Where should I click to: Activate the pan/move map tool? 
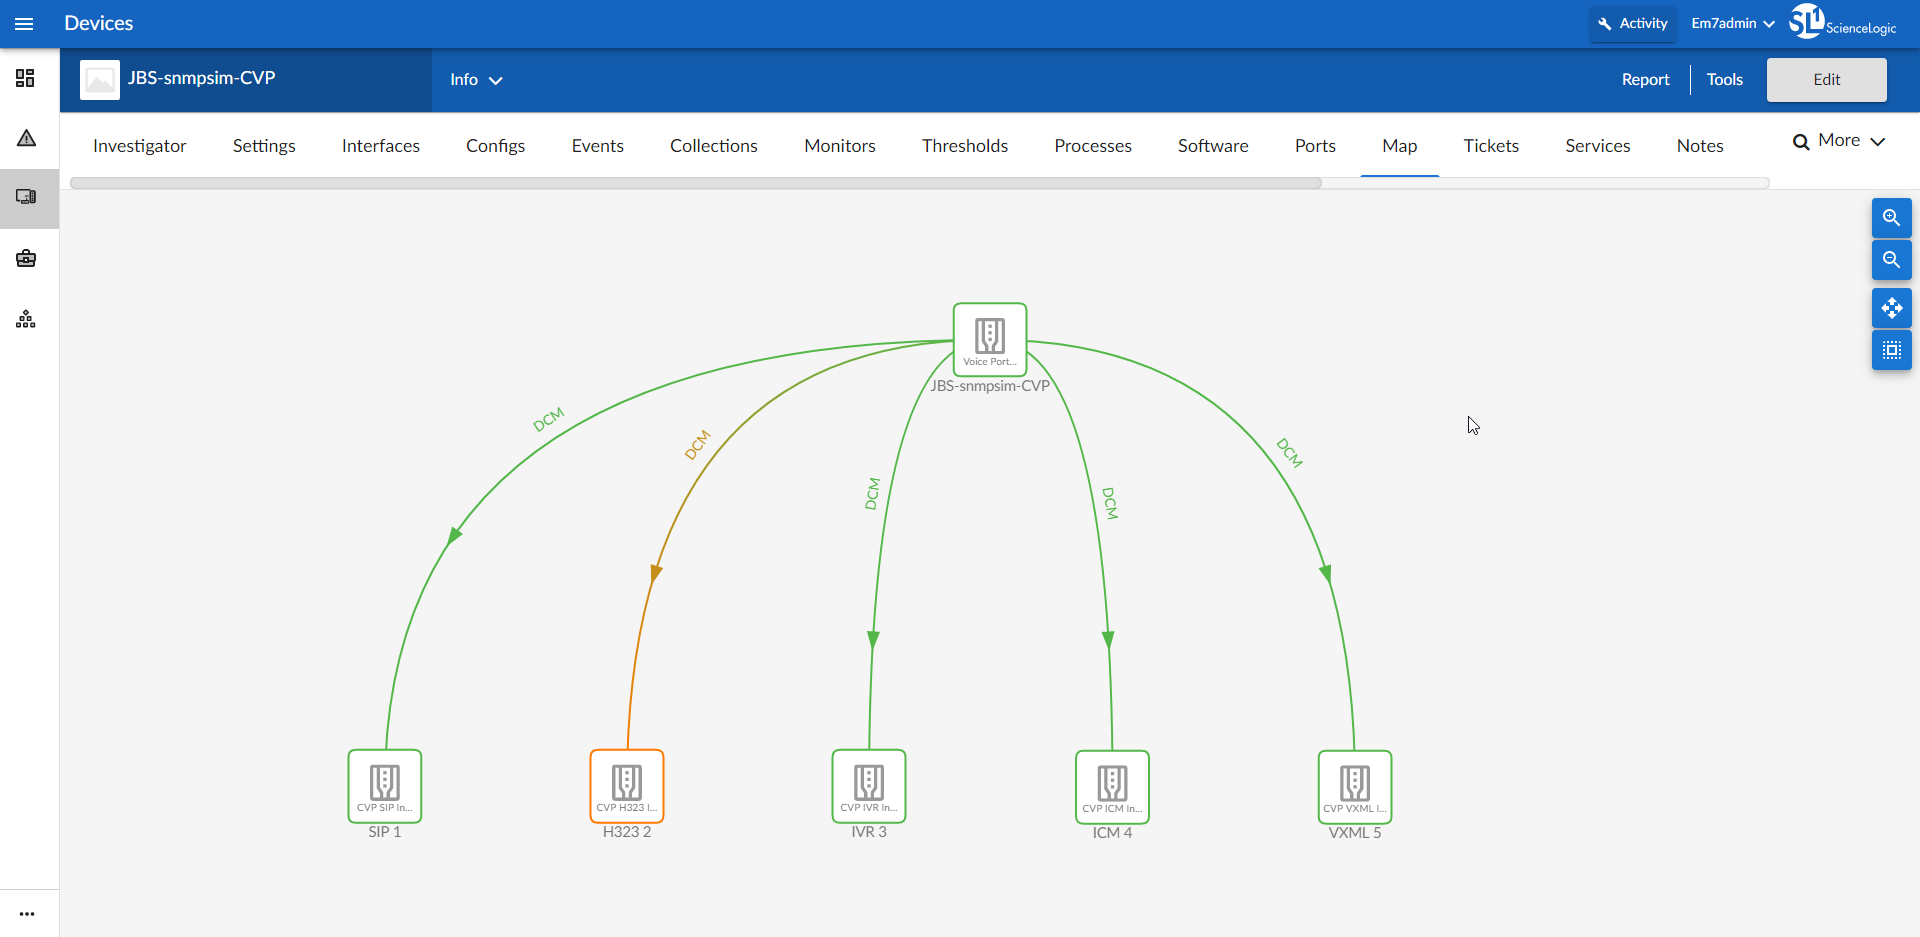tap(1891, 308)
